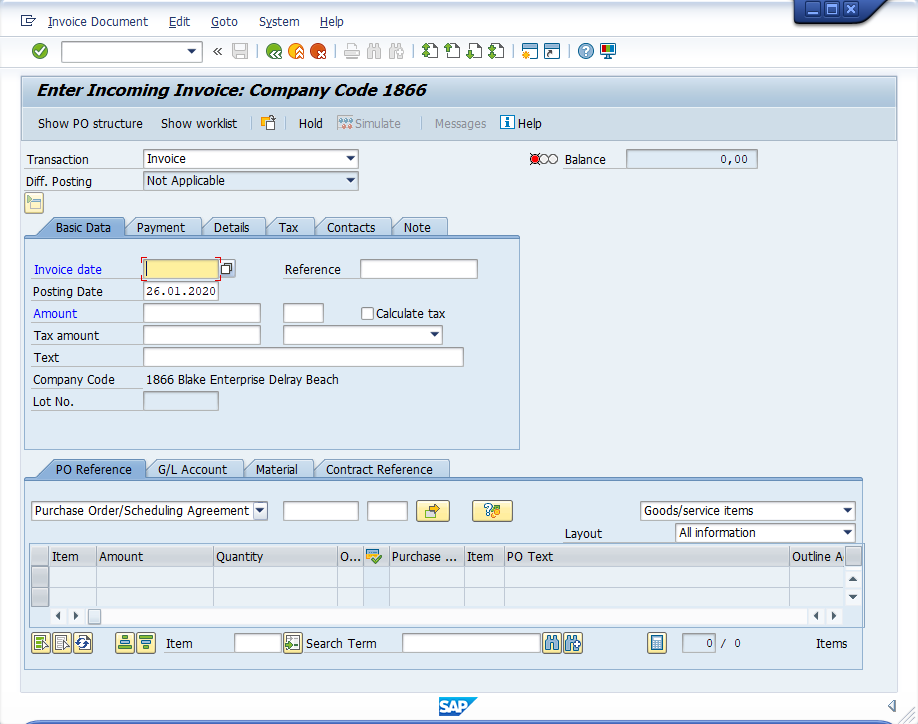Viewport: 918px width, 724px height.
Task: Expand the Goods/service items dropdown
Action: coord(847,511)
